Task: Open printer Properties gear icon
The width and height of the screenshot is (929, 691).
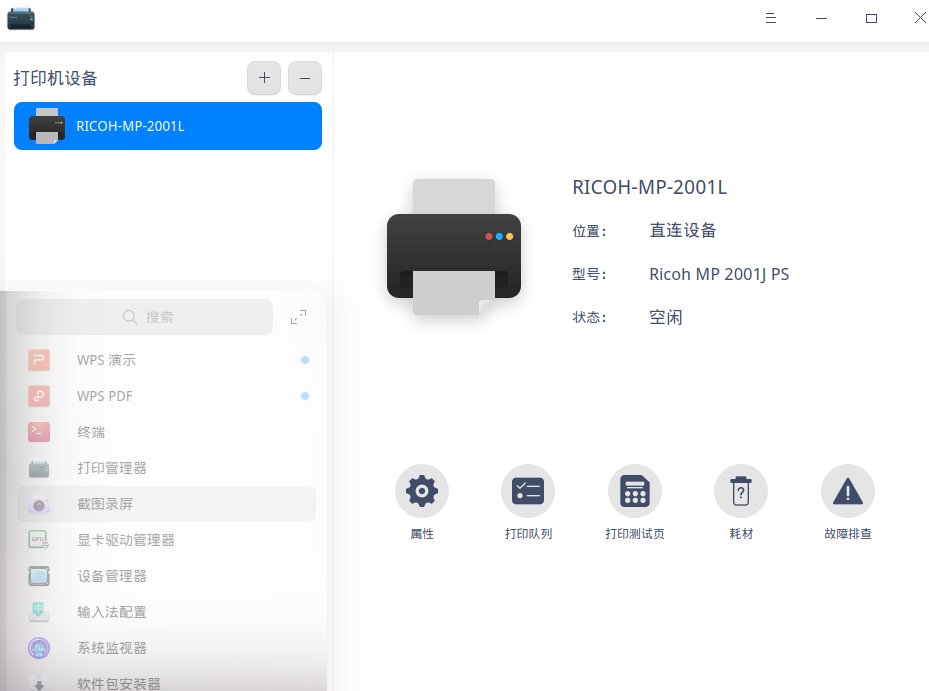Action: 421,491
